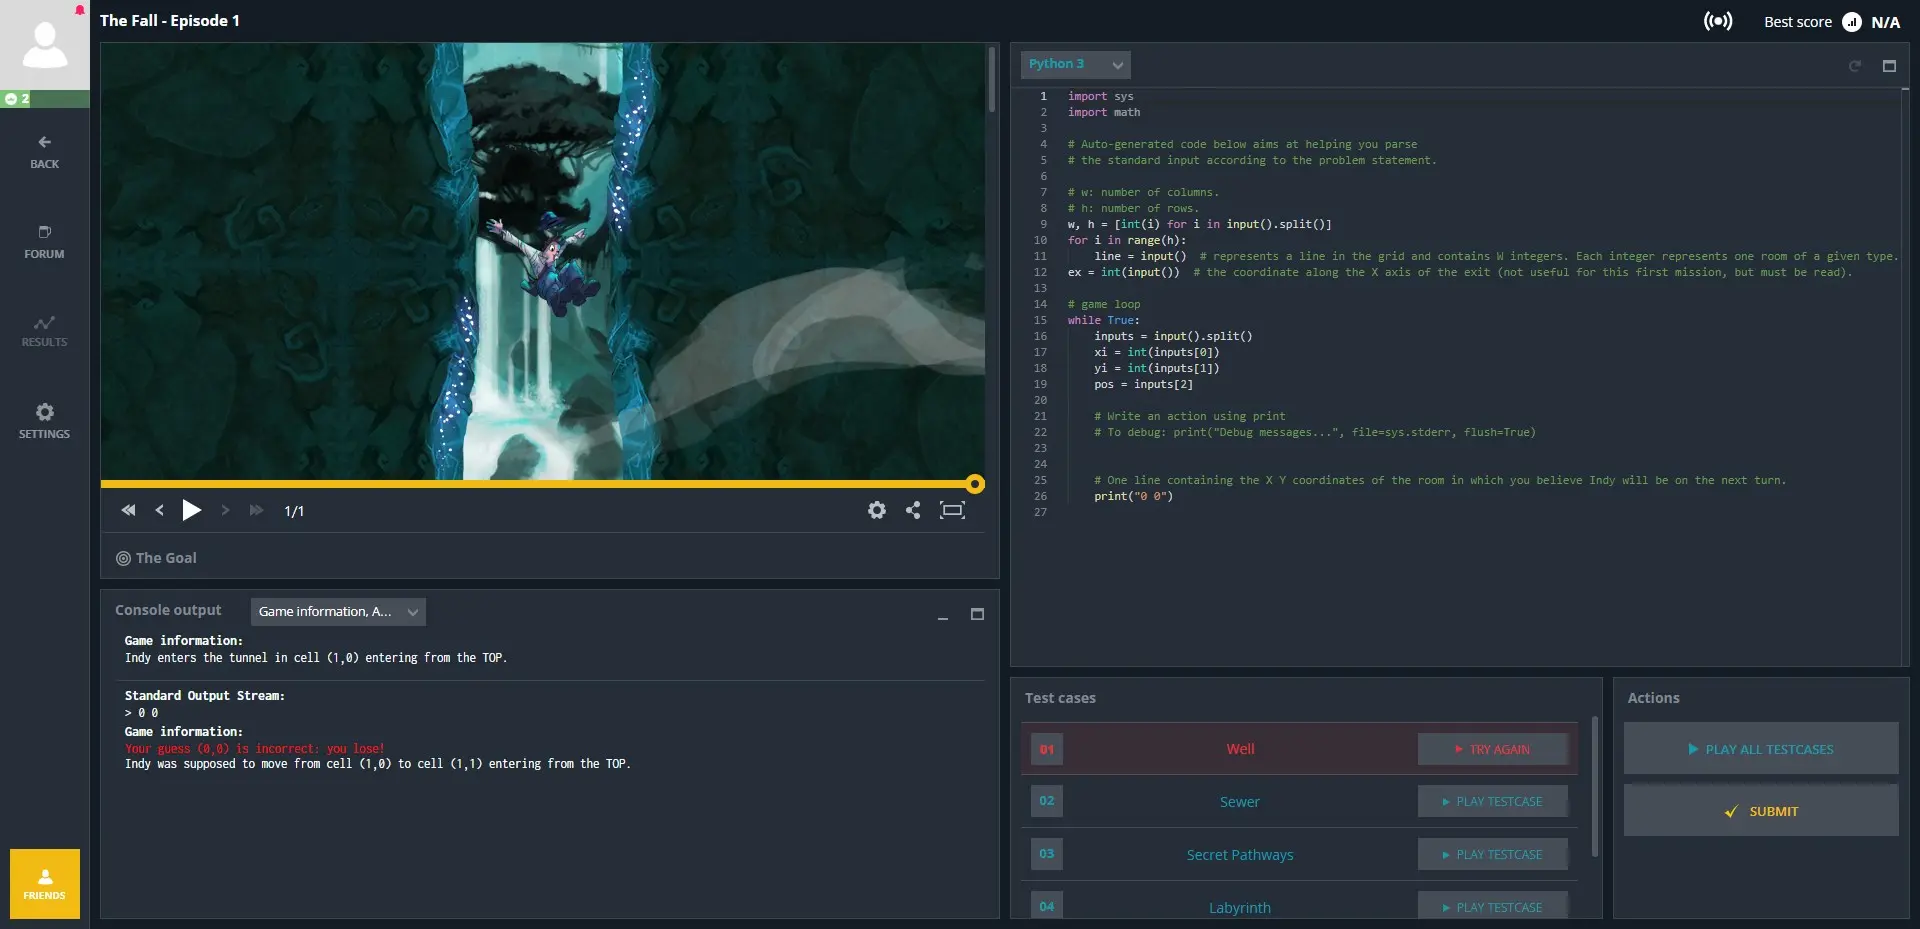Click TRY AGAIN for Well testcase
The height and width of the screenshot is (929, 1920).
[x=1492, y=749]
